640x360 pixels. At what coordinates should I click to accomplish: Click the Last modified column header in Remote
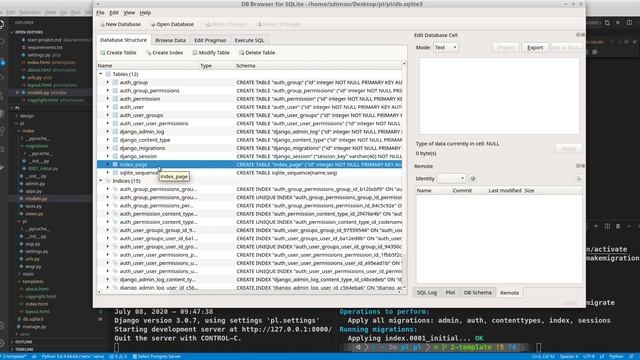(504, 191)
